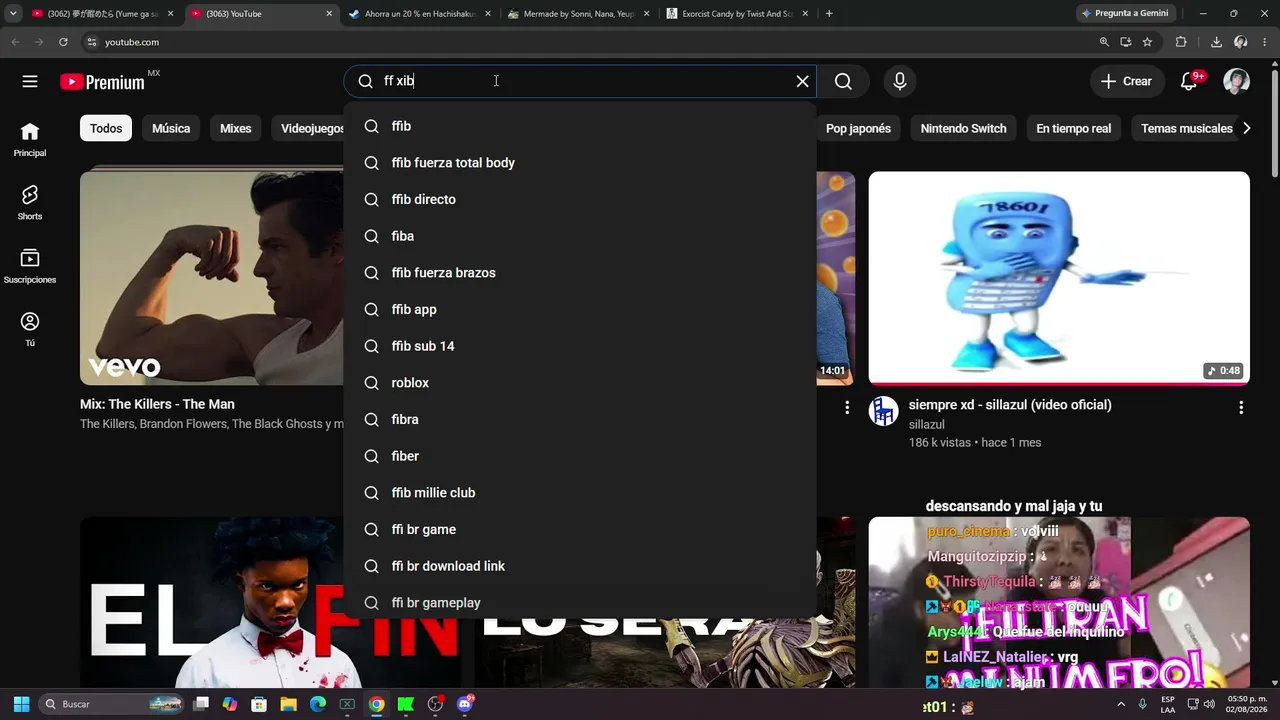Select the Temas musicales filter chip
Viewport: 1280px width, 720px height.
click(x=1187, y=128)
